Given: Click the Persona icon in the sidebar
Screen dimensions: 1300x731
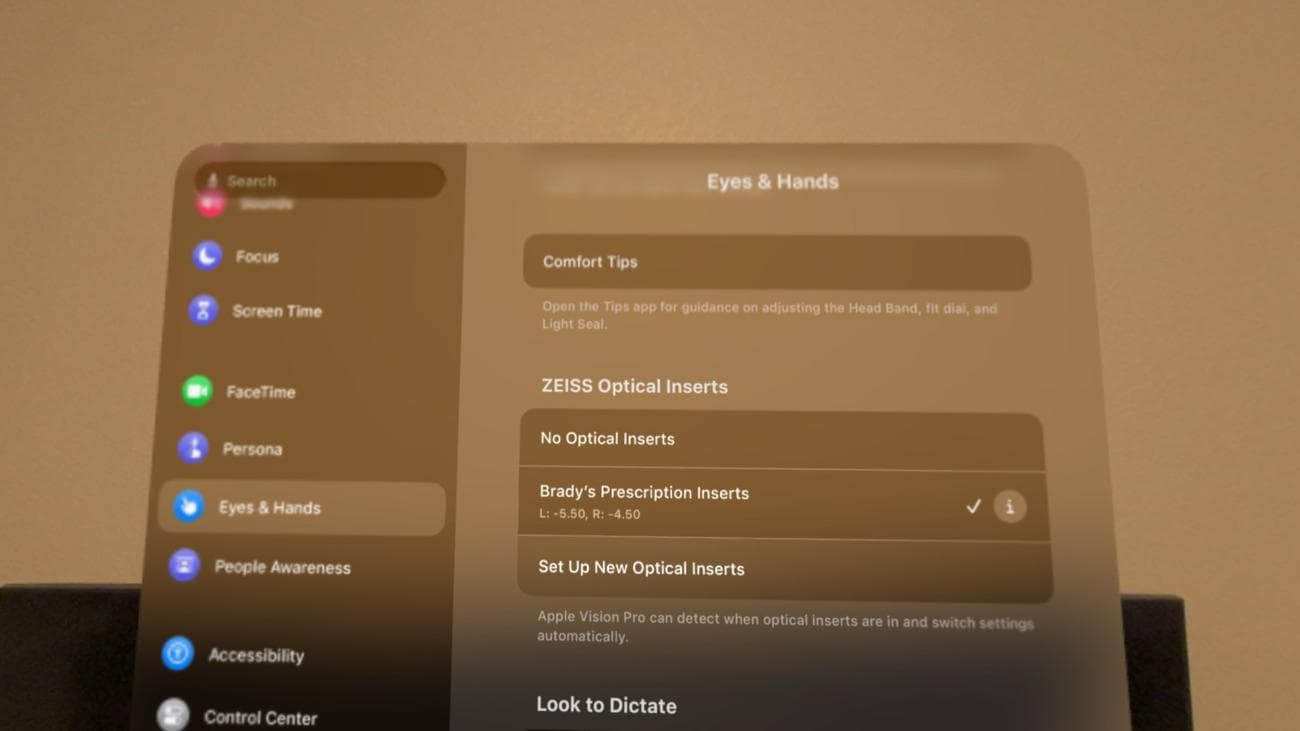Looking at the screenshot, I should [x=192, y=448].
